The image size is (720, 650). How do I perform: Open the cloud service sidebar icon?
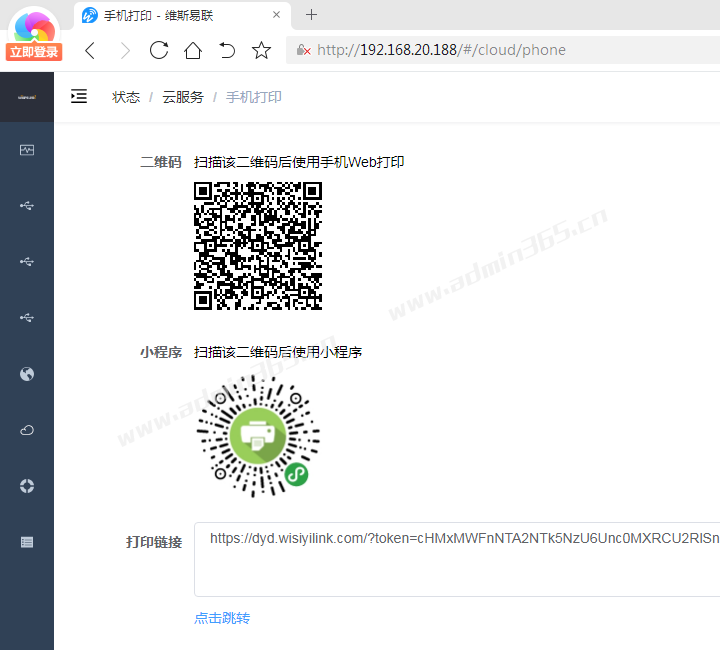(x=27, y=430)
